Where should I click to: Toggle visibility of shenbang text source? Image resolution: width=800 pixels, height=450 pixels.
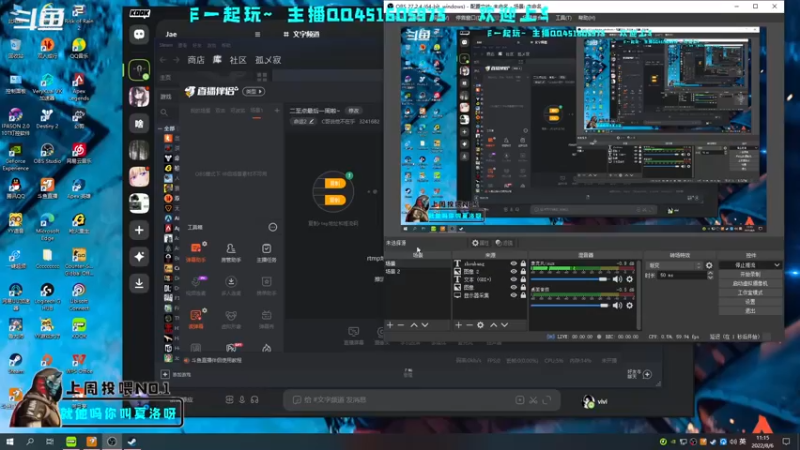[514, 264]
